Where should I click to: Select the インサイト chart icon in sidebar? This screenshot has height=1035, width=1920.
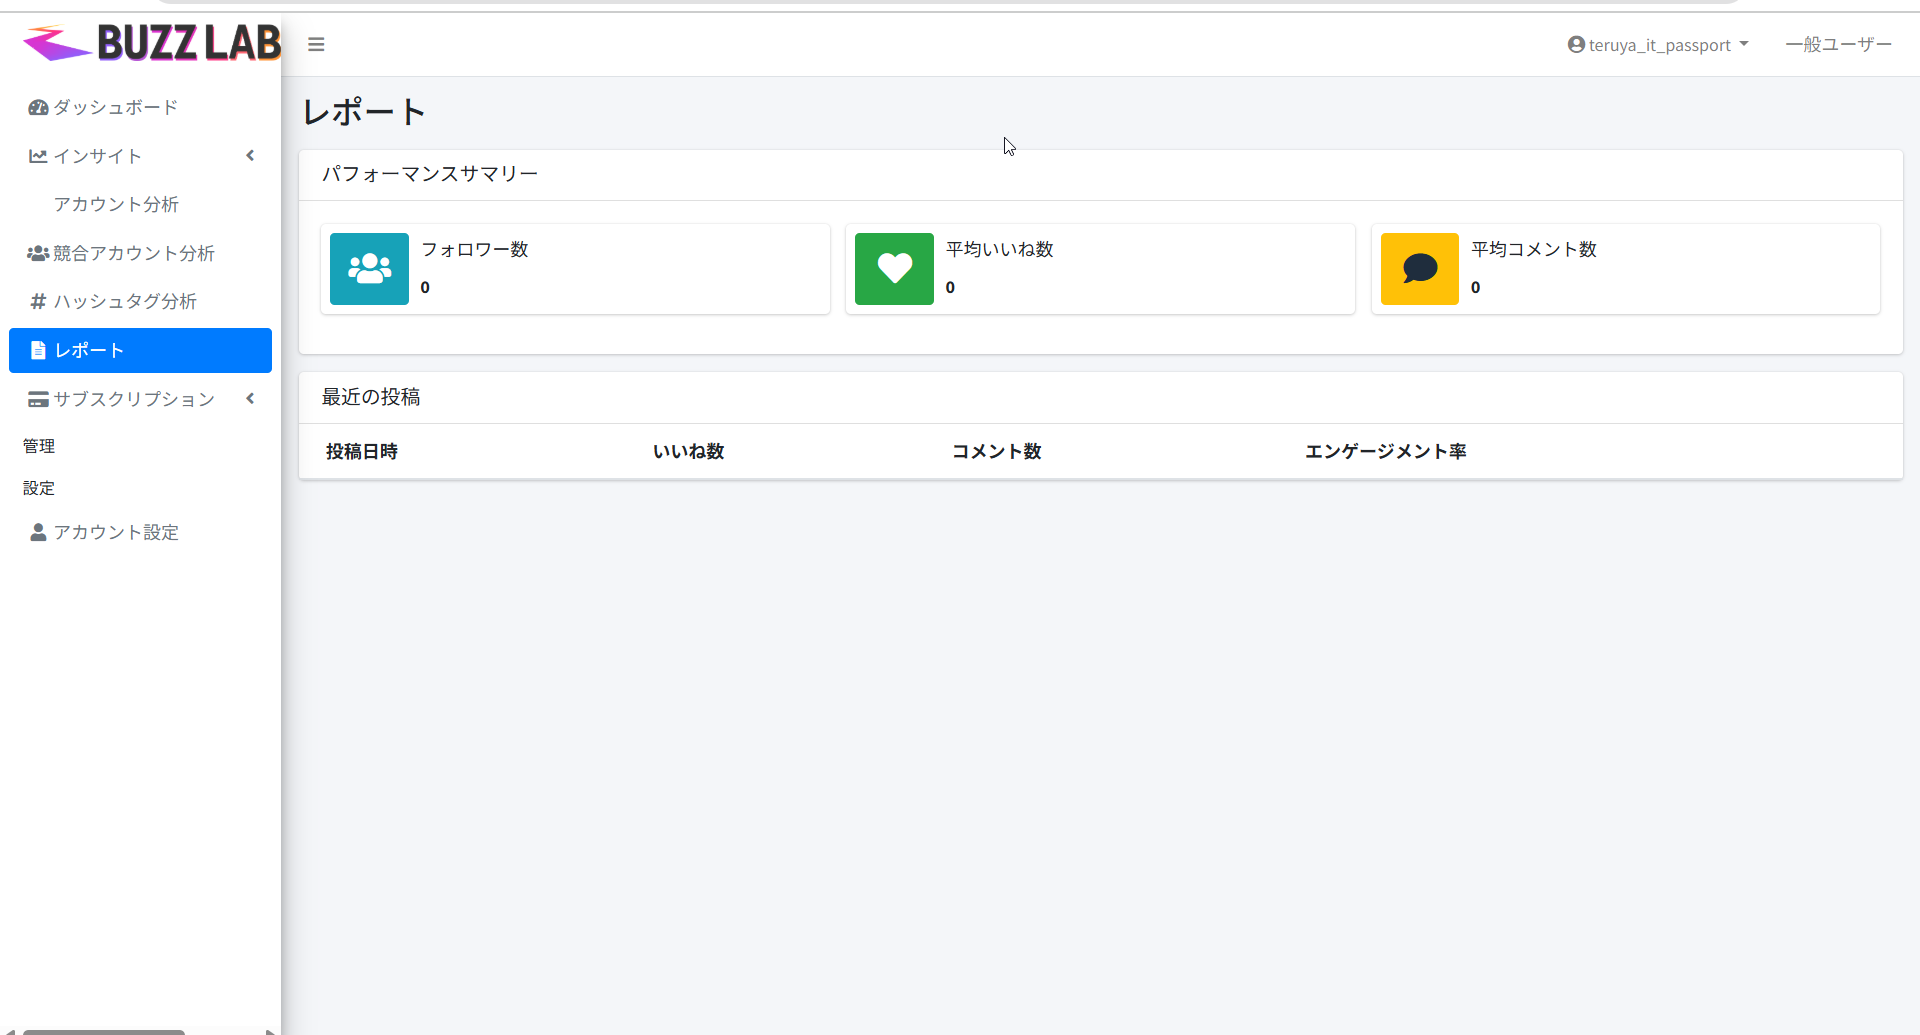[37, 156]
